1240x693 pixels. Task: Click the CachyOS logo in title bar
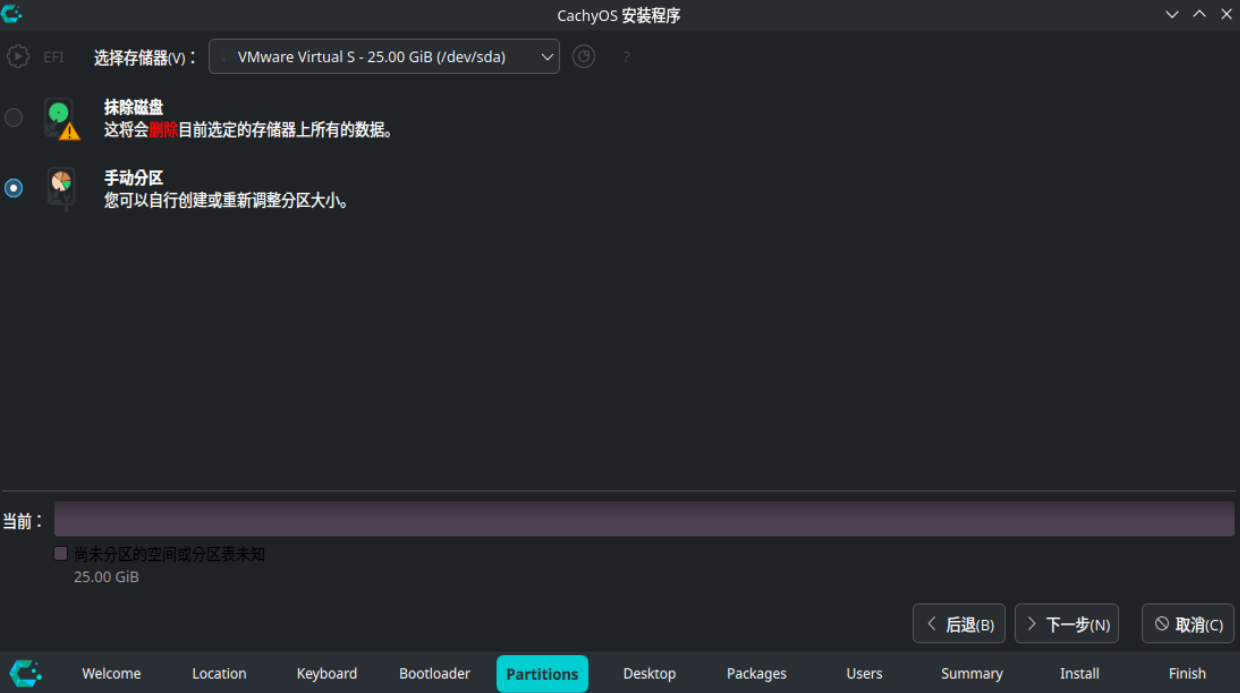coord(12,14)
